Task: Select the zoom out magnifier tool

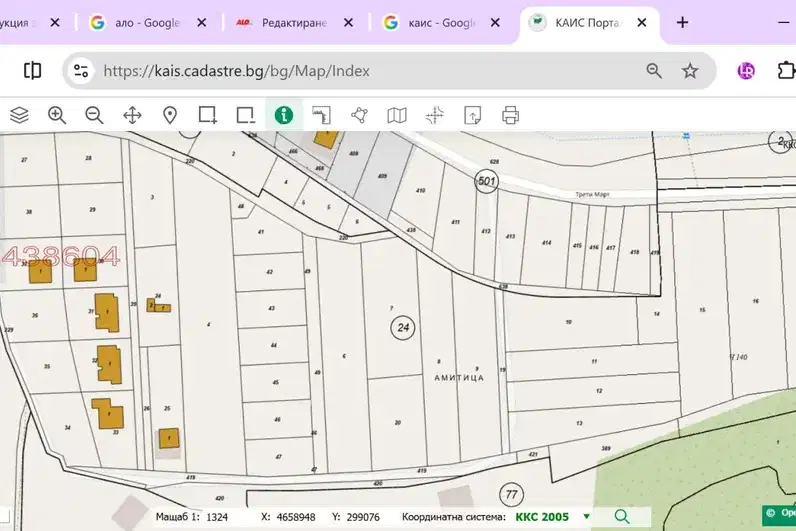Action: click(x=94, y=115)
